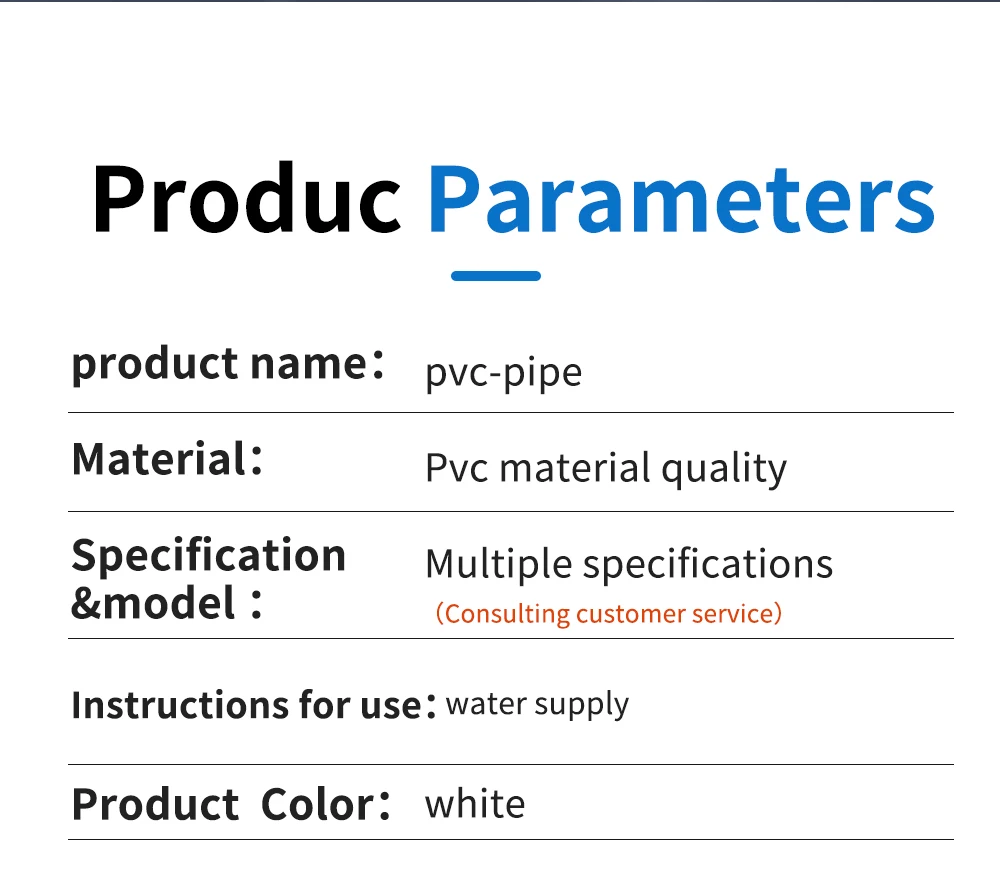Select the "water supply" value text
The height and width of the screenshot is (873, 1000).
[537, 703]
